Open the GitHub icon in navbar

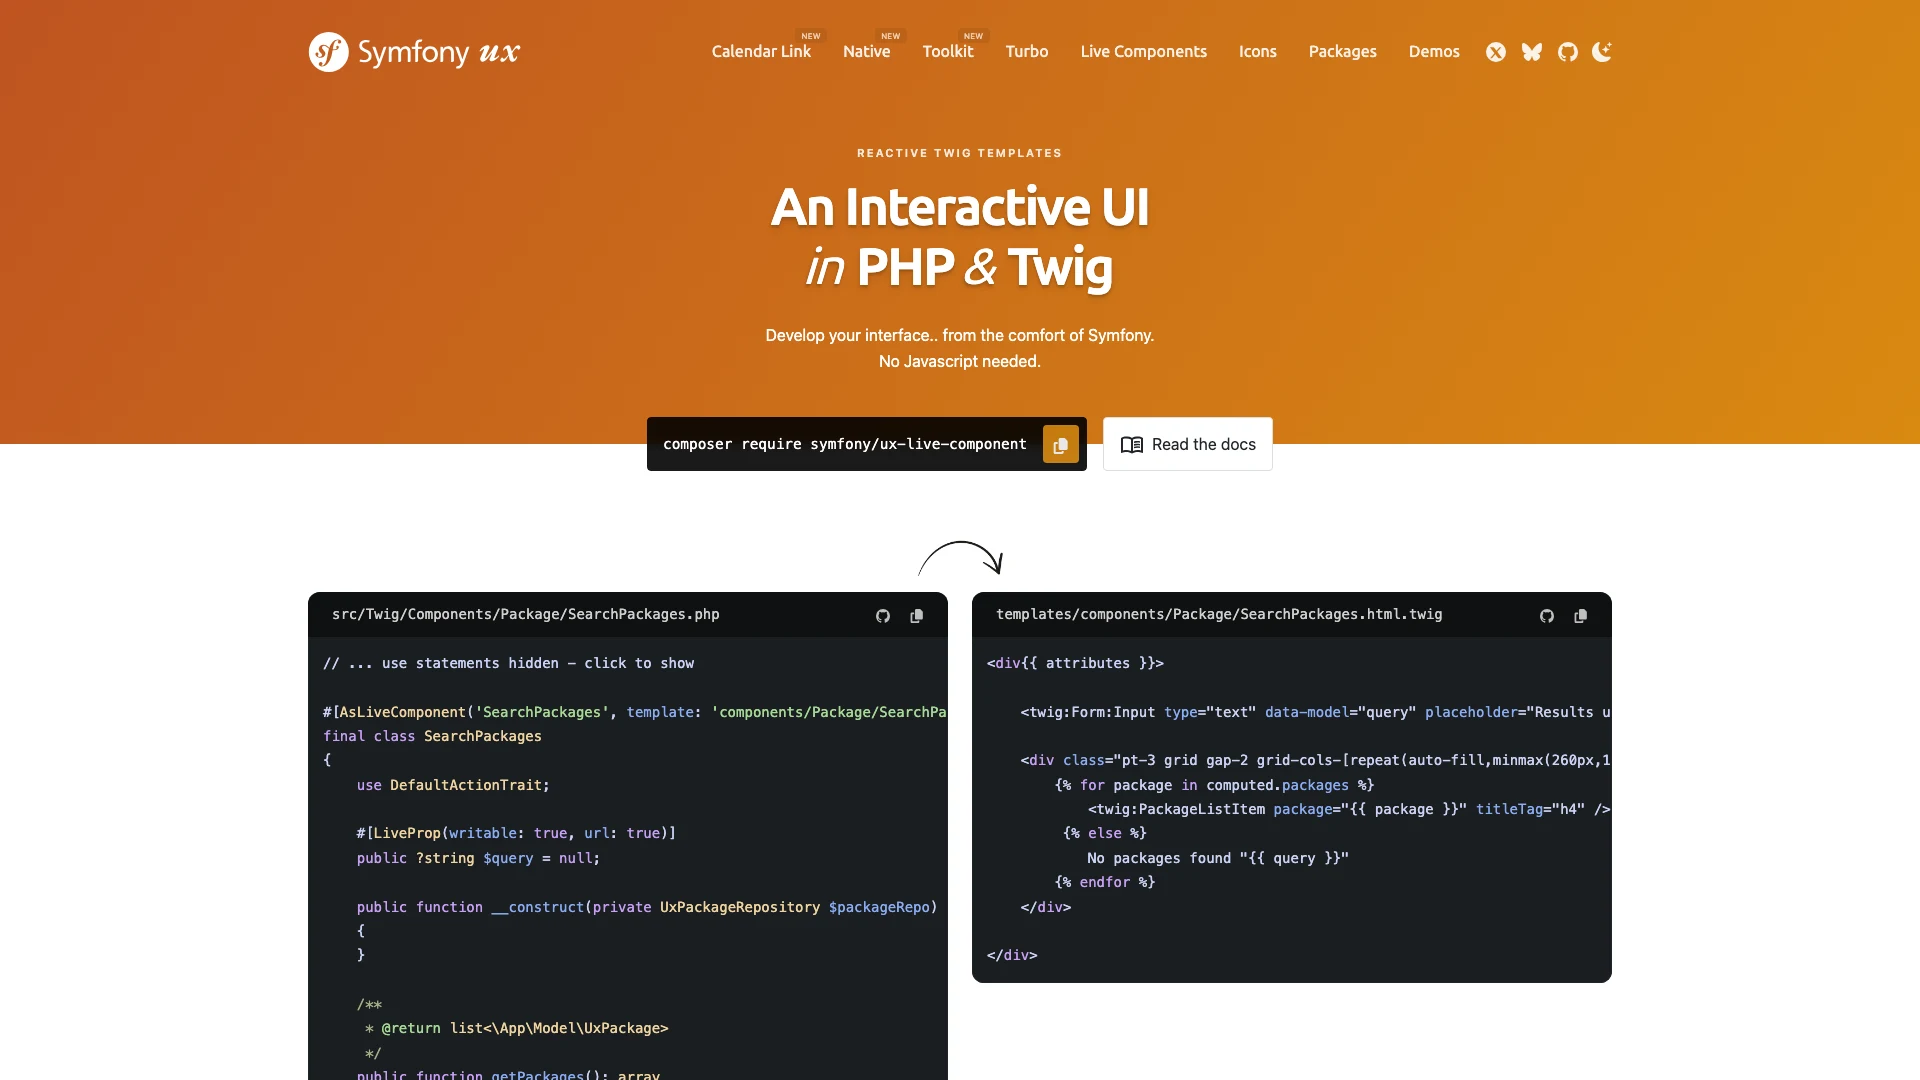1568,52
